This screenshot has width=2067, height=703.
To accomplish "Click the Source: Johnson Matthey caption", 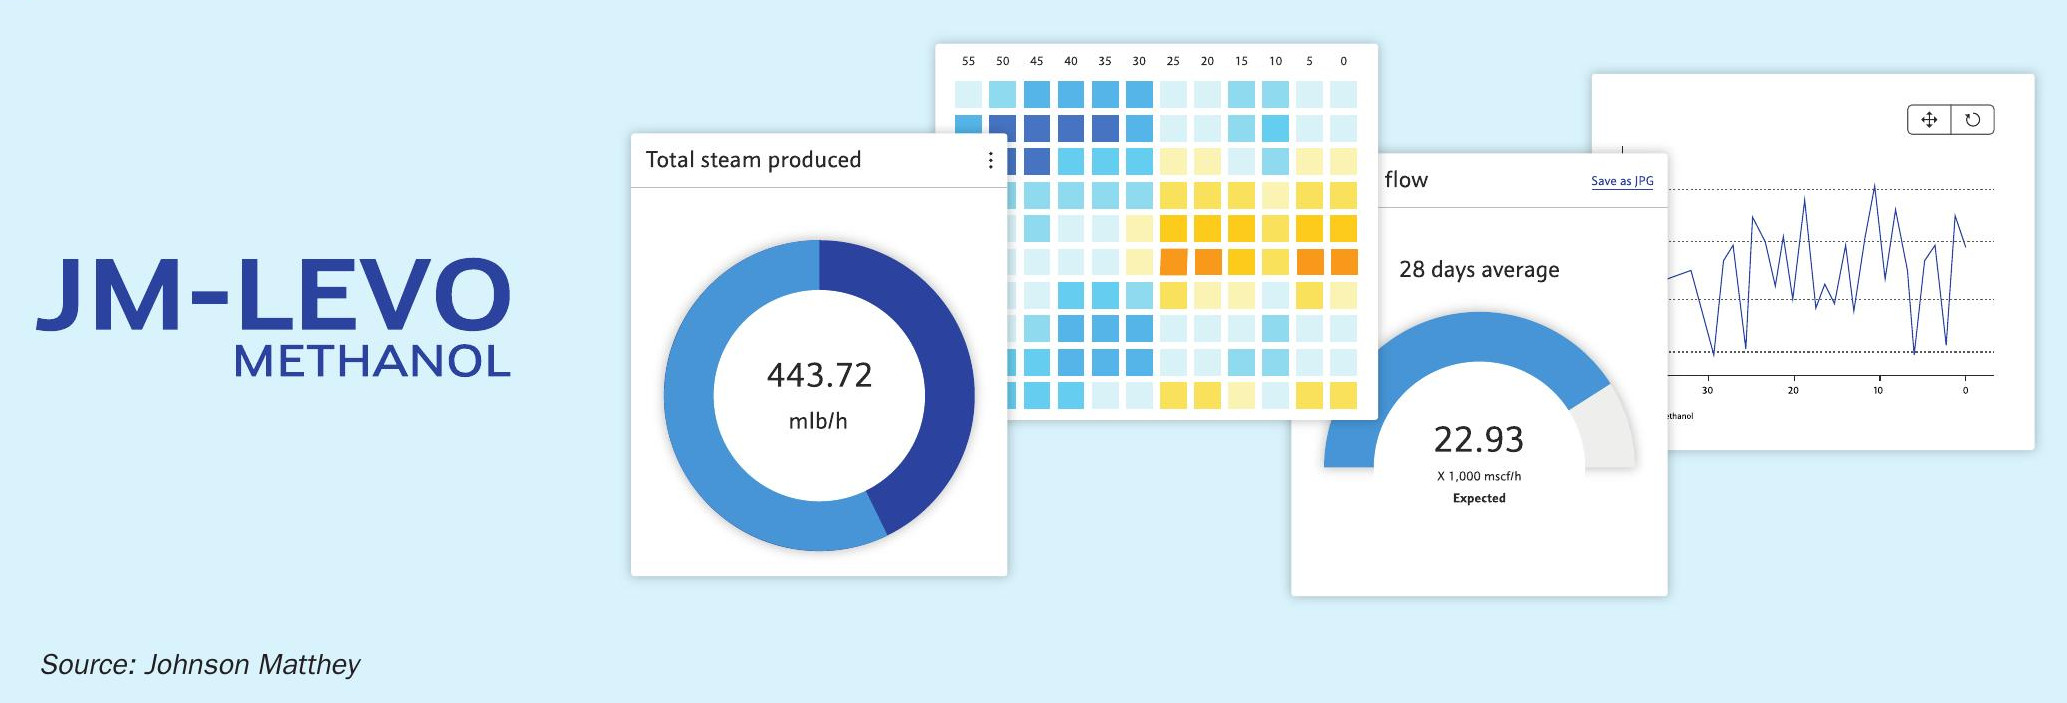I will click(200, 665).
